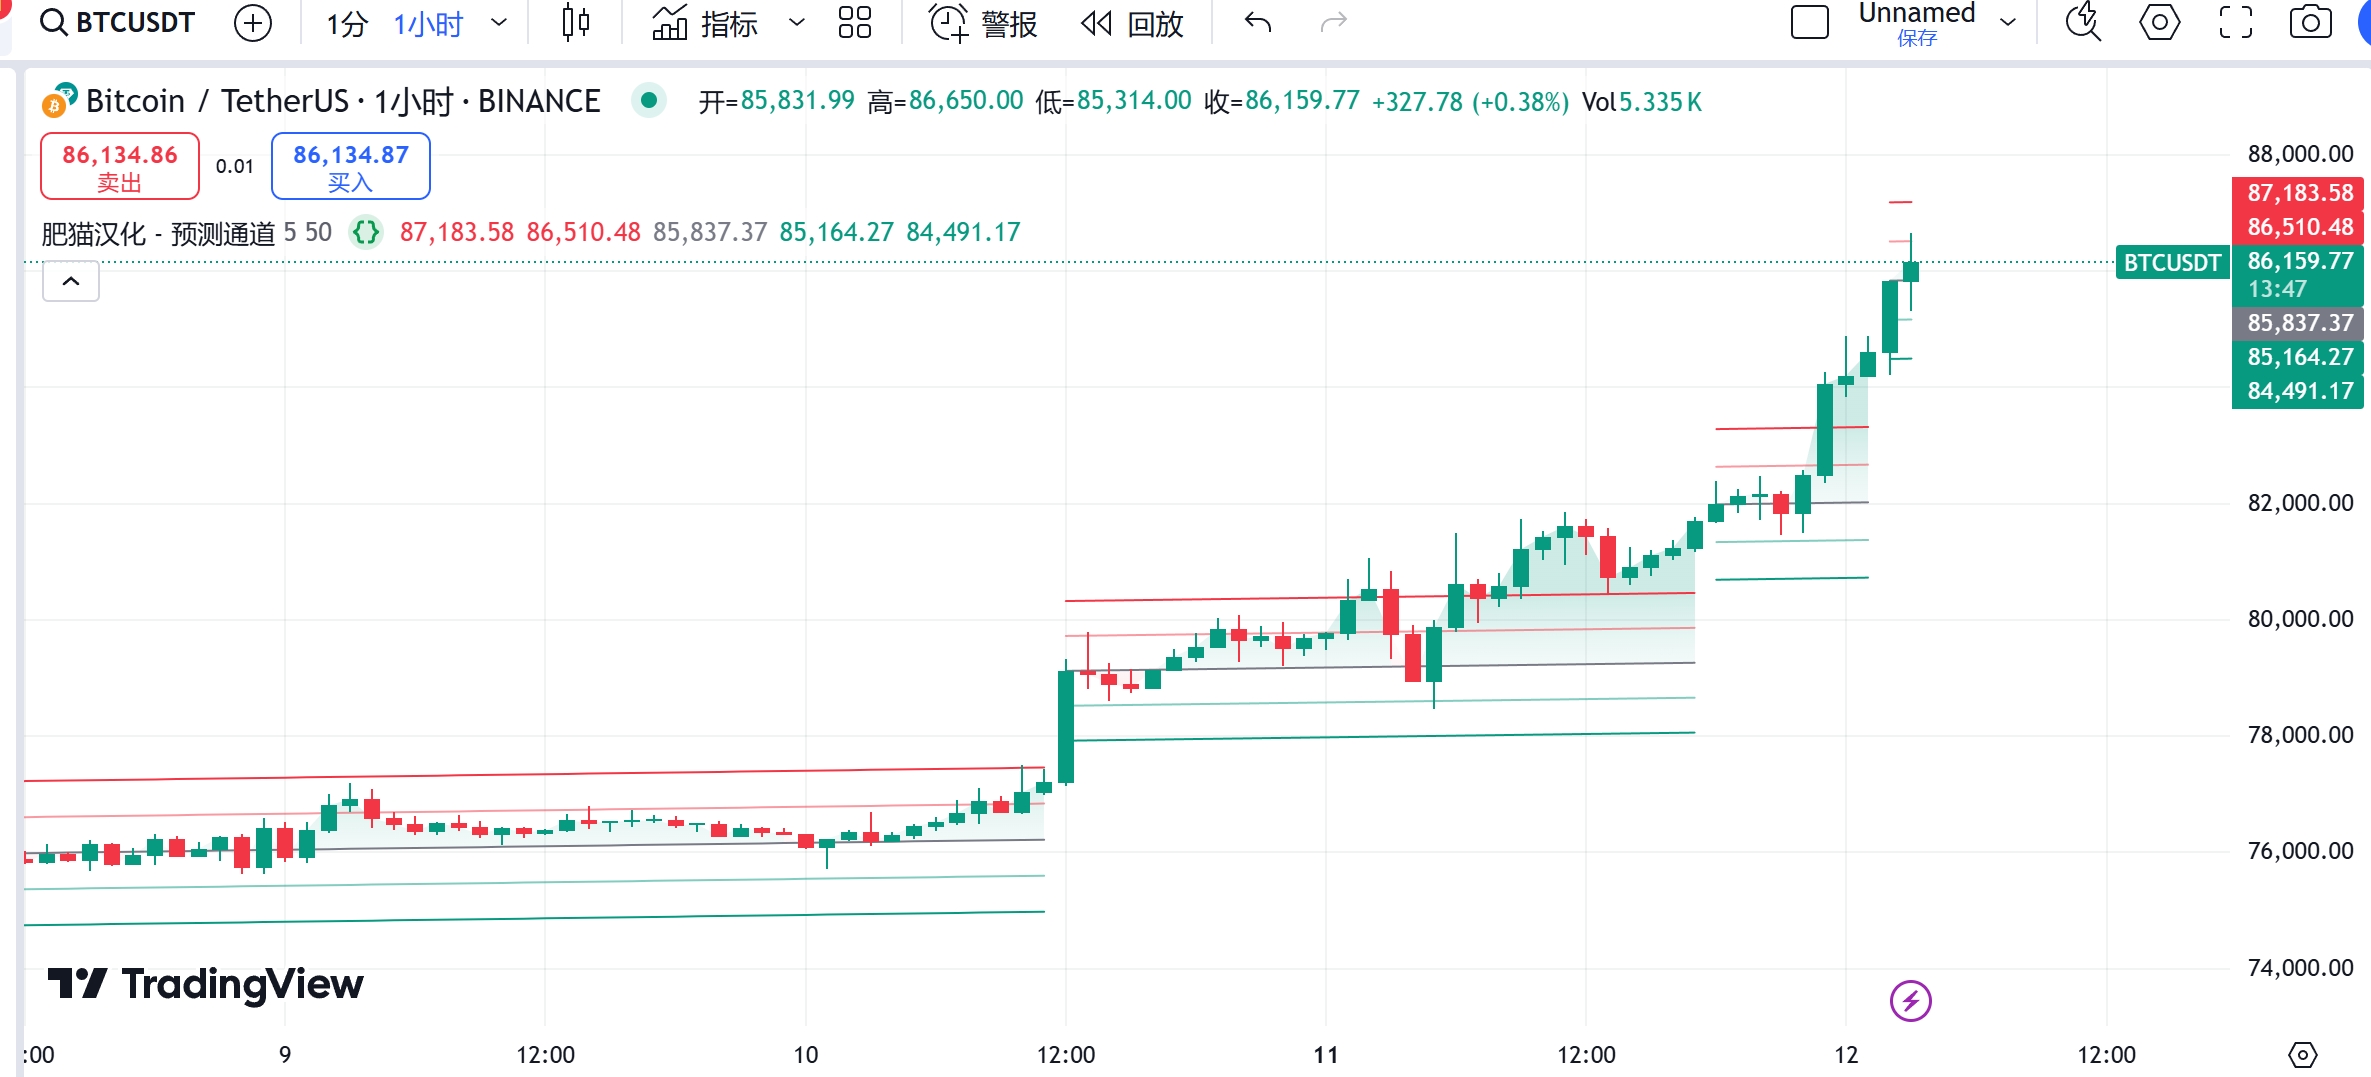The image size is (2371, 1077).
Task: Create an alert via 警报 button
Action: pos(984,22)
